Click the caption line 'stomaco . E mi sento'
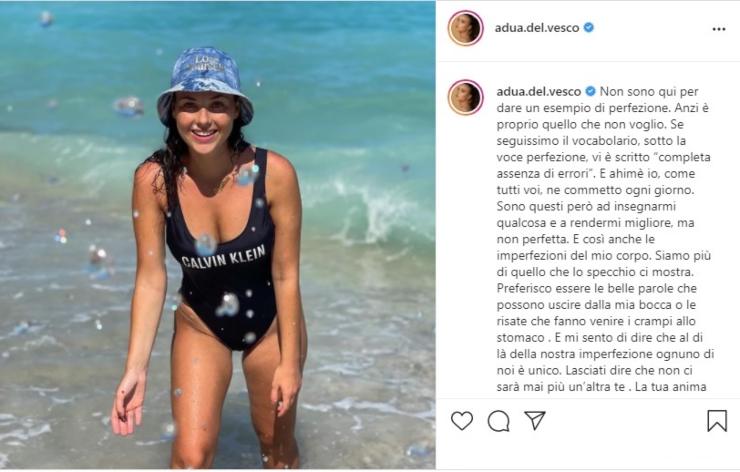 pyautogui.click(x=600, y=337)
